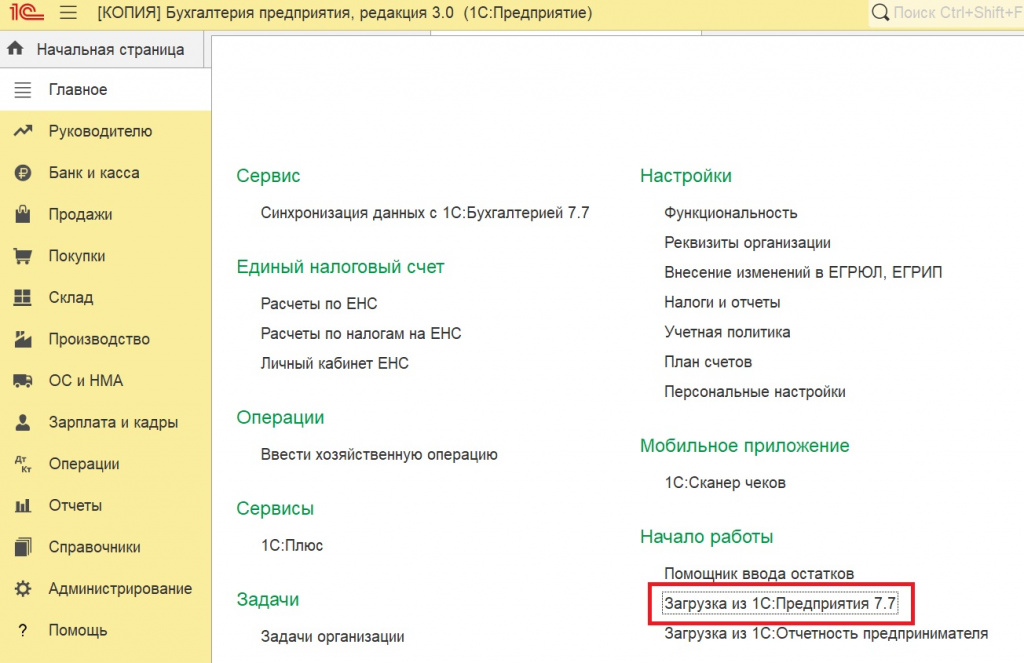The width and height of the screenshot is (1024, 663).
Task: Click the Справочники books icon
Action: [23, 547]
